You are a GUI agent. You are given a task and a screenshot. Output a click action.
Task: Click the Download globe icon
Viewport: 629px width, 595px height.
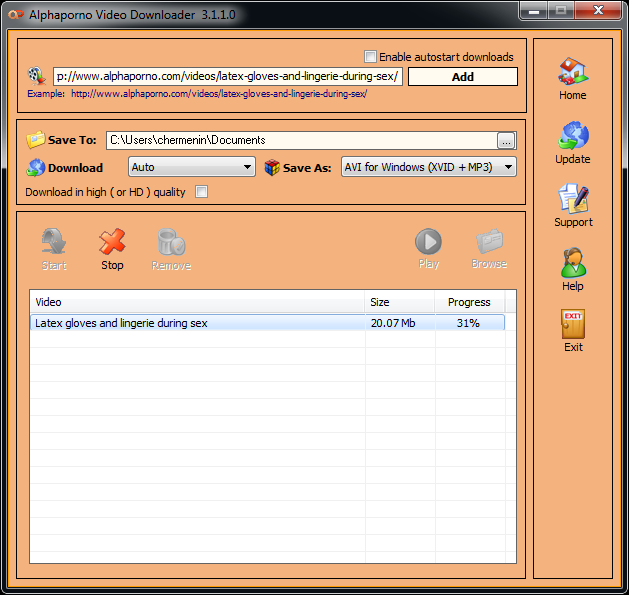[36, 167]
